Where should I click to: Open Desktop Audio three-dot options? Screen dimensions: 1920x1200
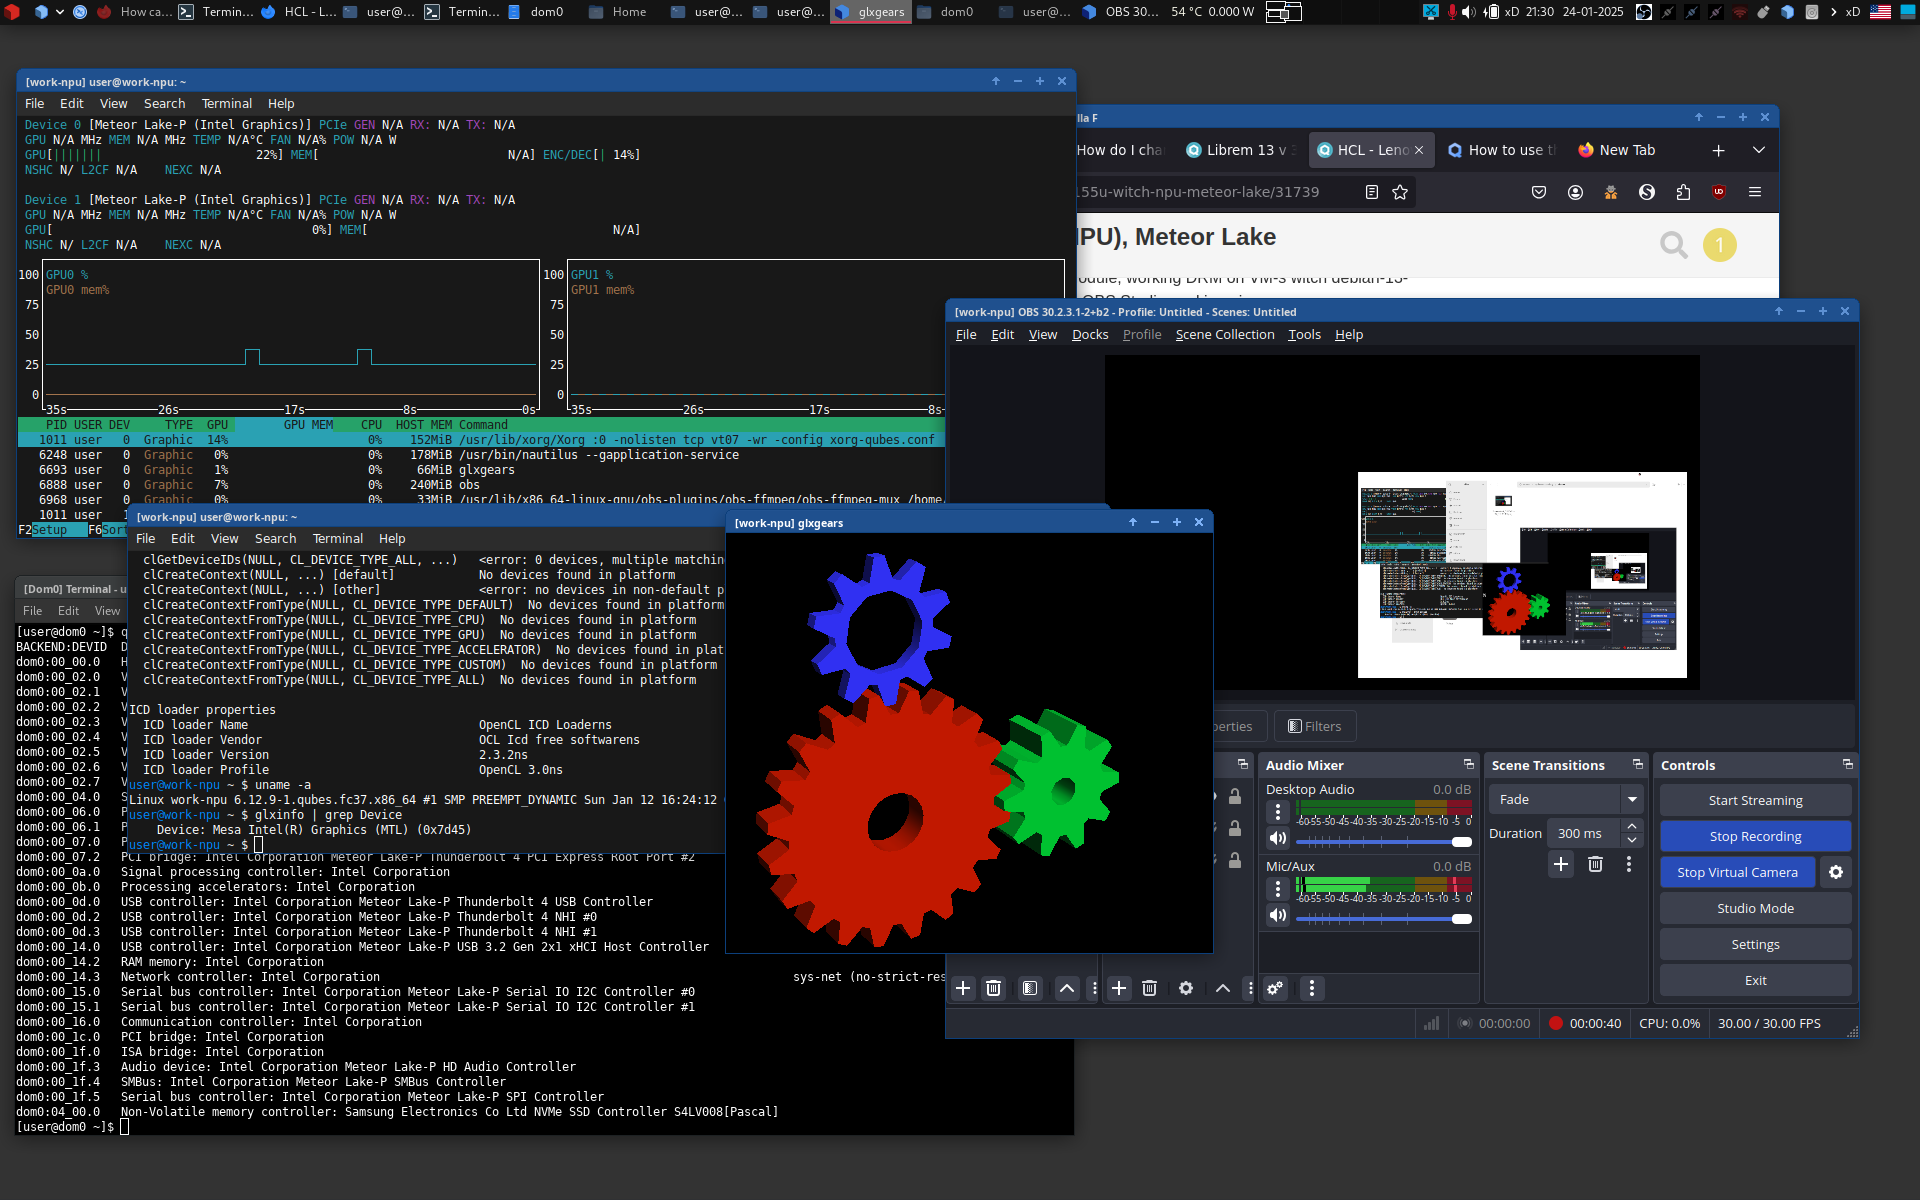[1278, 812]
